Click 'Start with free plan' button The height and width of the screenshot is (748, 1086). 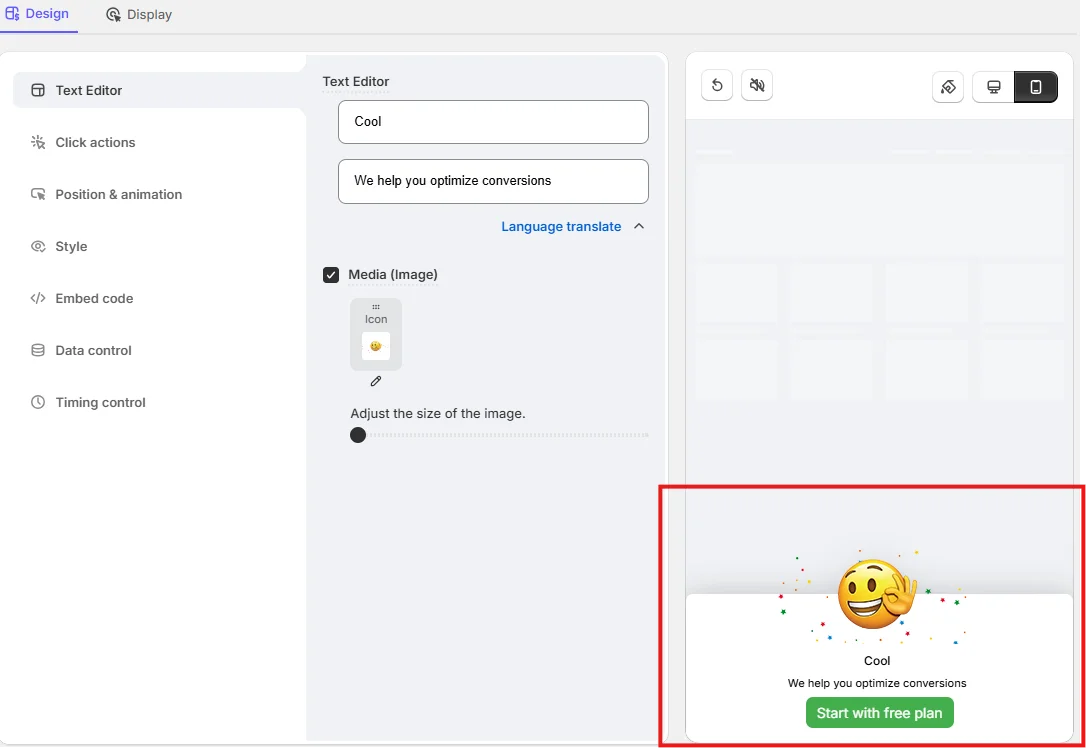pyautogui.click(x=880, y=713)
